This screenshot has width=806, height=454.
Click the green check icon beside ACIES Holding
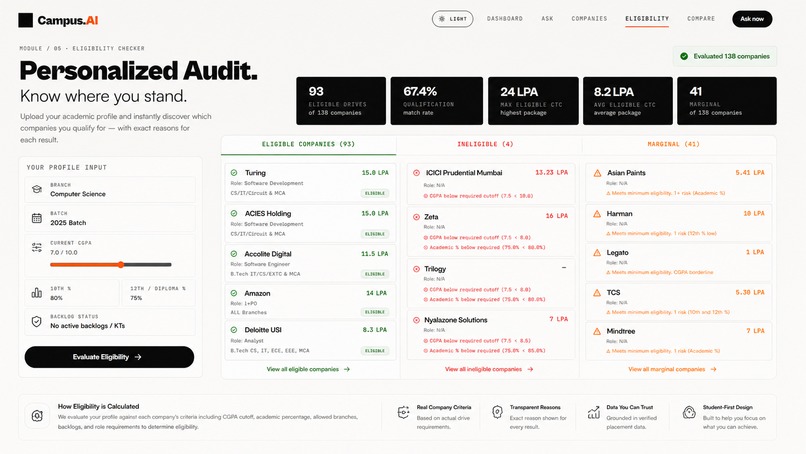click(234, 213)
